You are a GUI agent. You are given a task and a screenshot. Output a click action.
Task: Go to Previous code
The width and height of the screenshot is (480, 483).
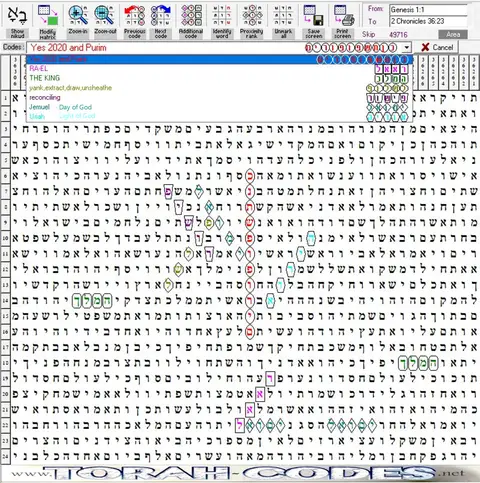[x=134, y=21]
